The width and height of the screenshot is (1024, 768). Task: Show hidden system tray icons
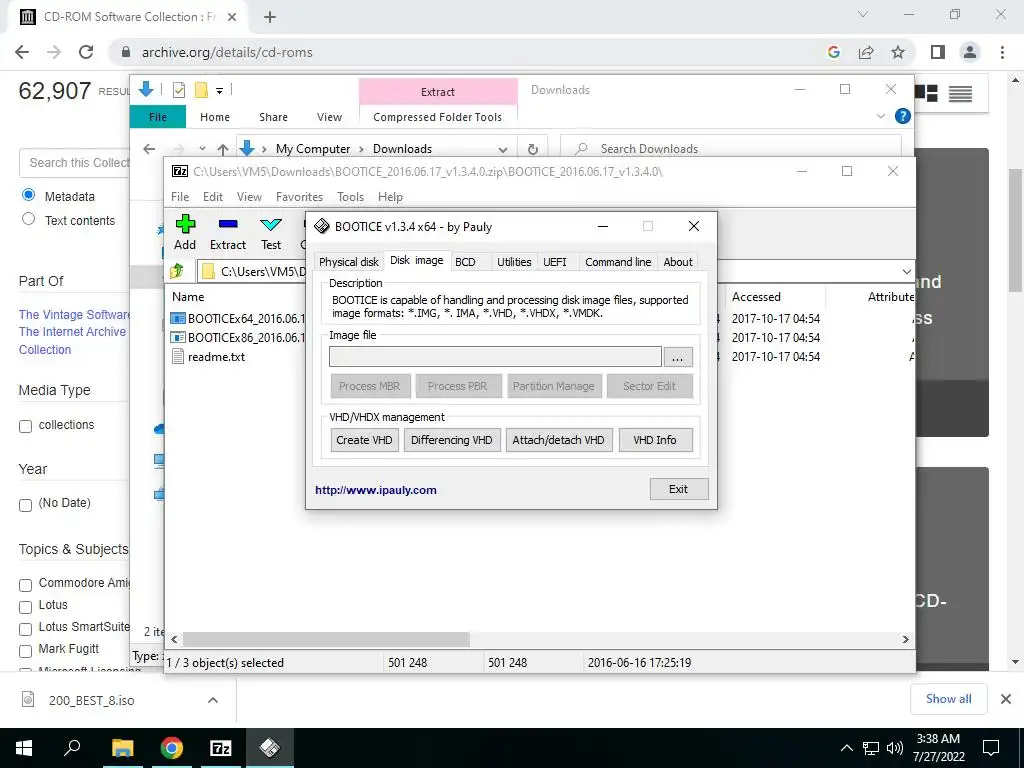tap(846, 748)
